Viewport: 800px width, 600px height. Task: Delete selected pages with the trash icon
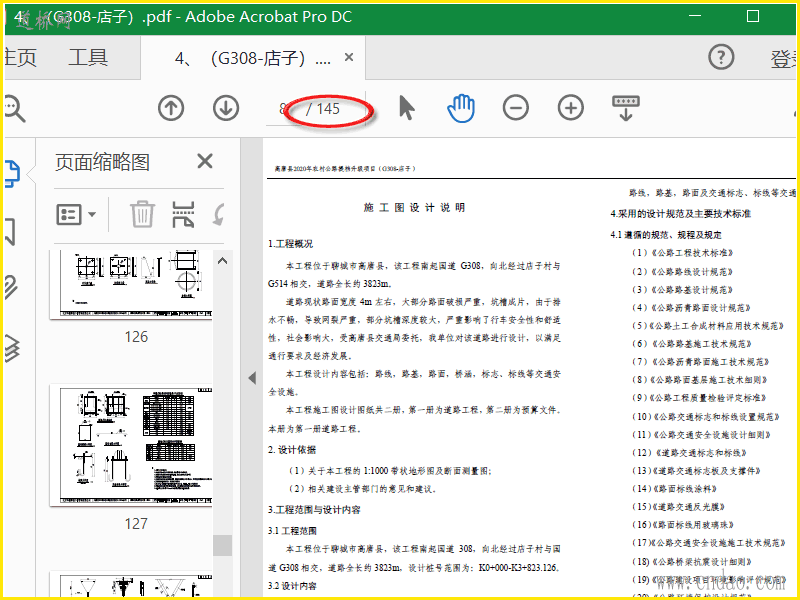click(x=142, y=214)
